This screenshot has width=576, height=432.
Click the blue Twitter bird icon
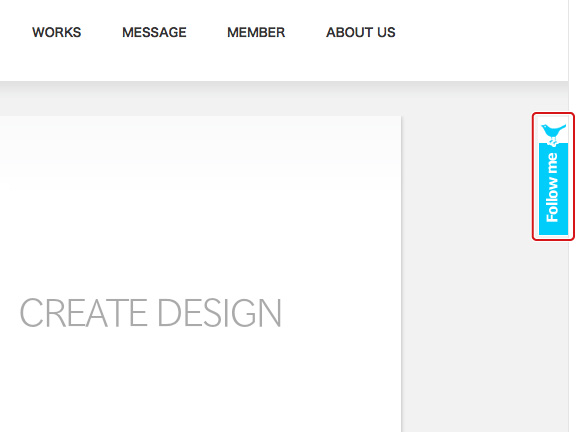[553, 134]
